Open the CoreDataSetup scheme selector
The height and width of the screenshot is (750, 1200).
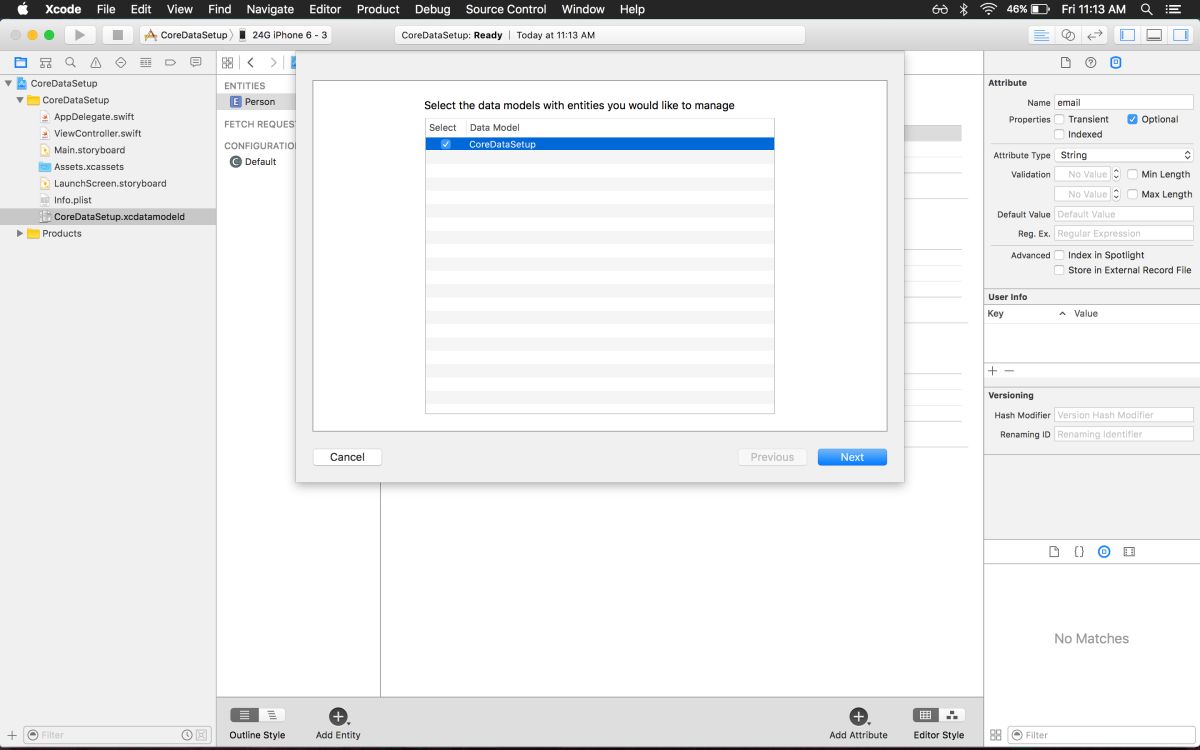186,35
